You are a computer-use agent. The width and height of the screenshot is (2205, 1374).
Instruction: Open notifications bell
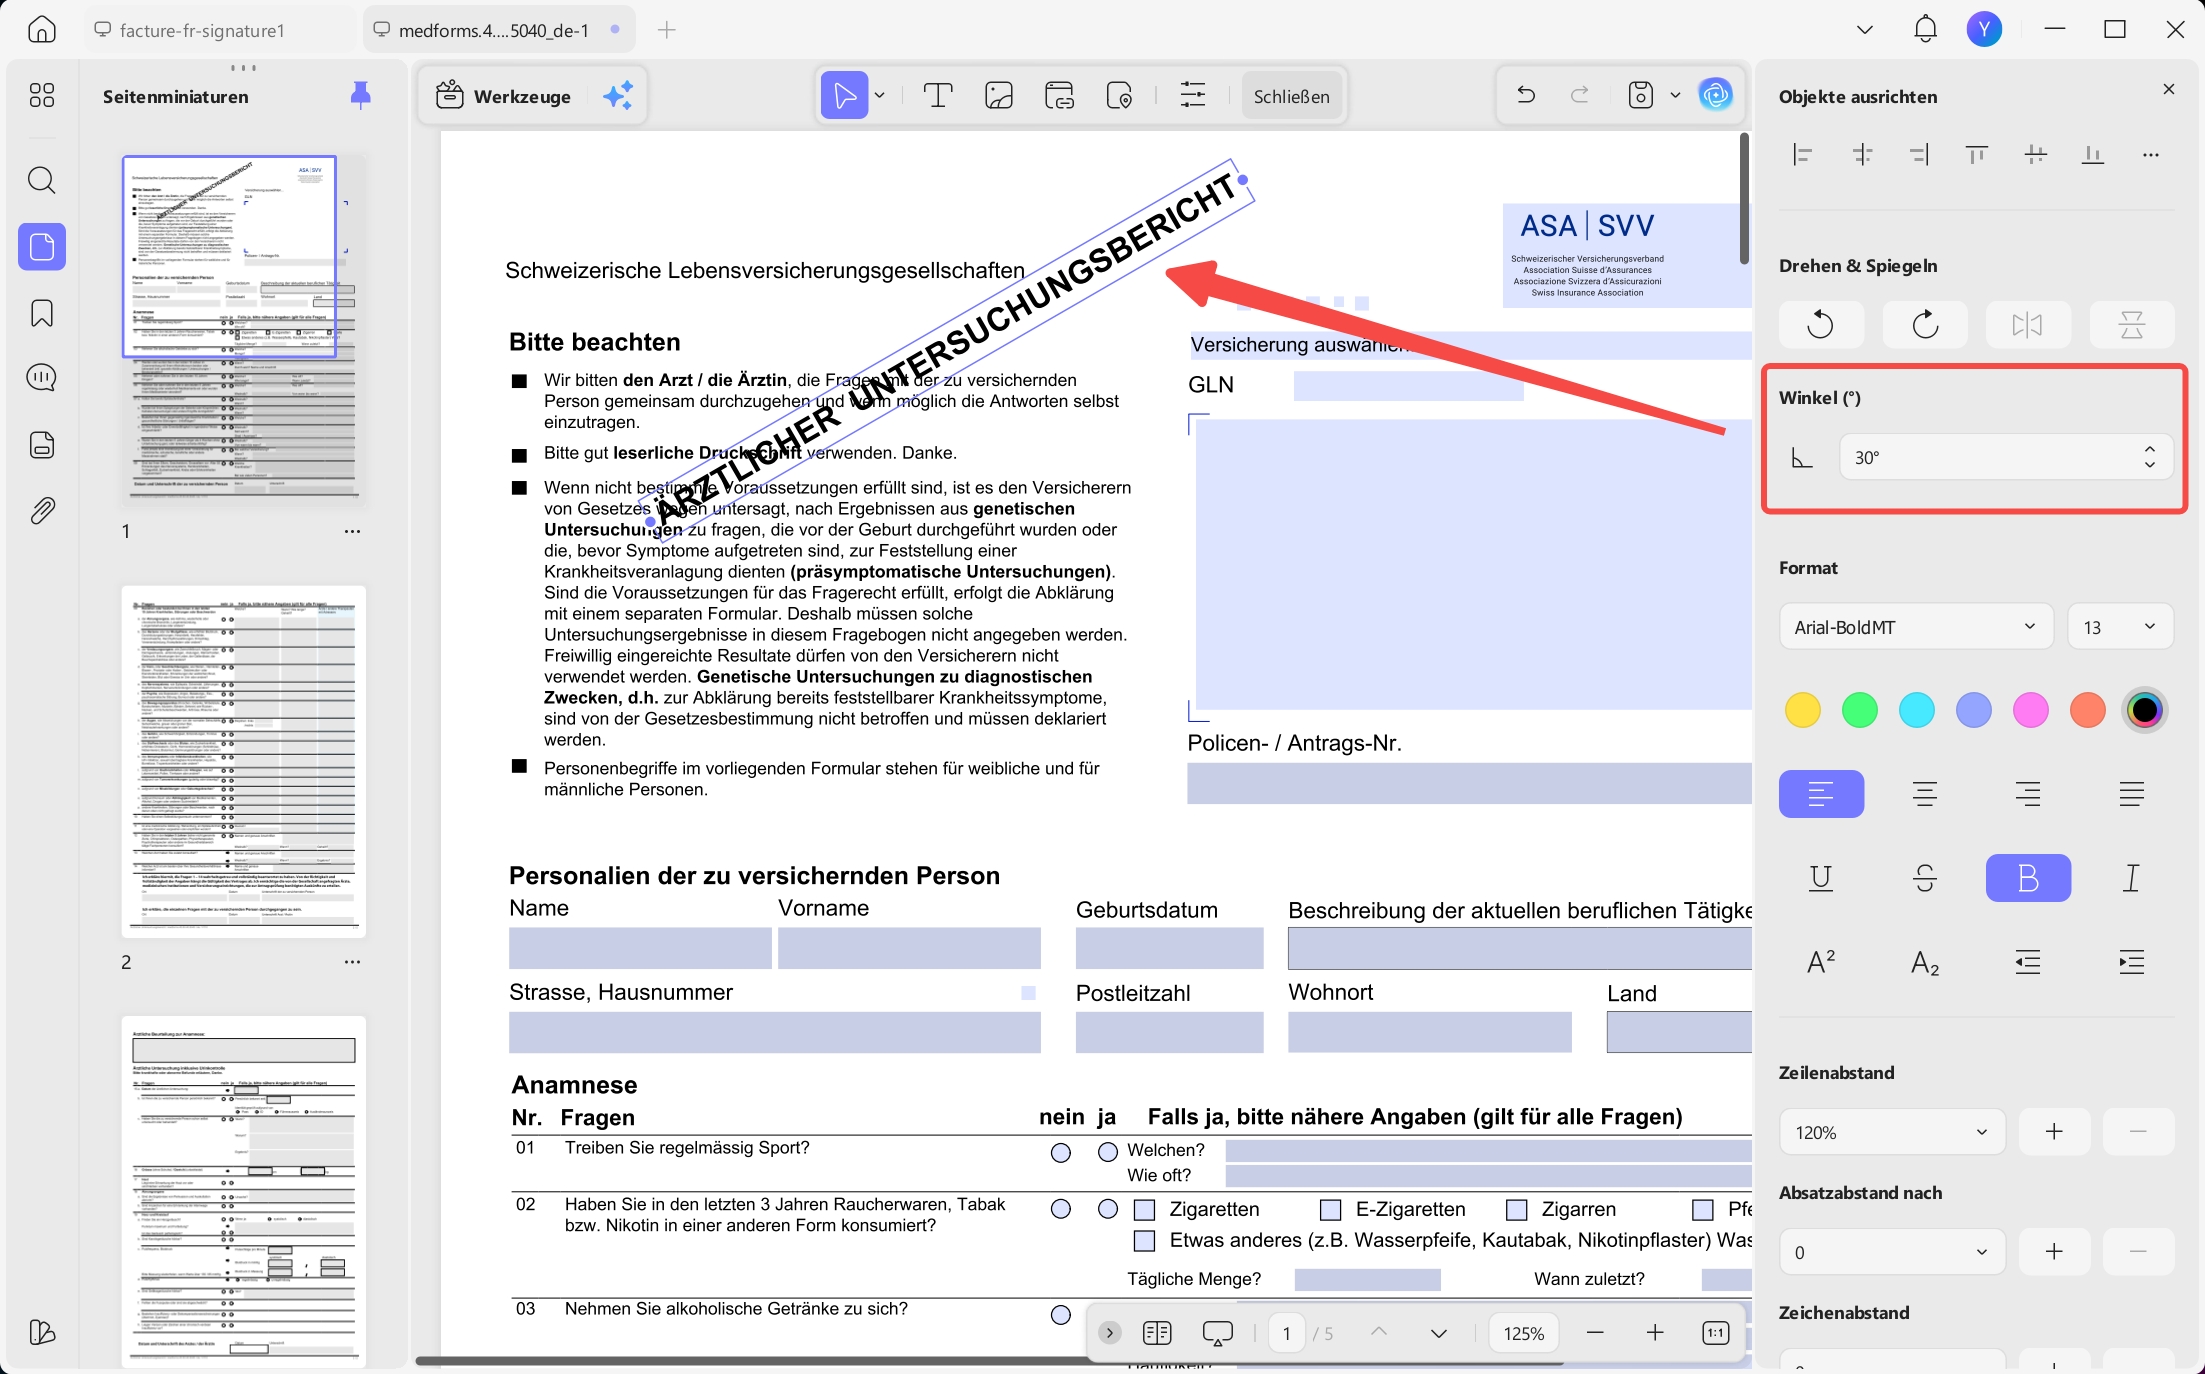coord(1925,29)
